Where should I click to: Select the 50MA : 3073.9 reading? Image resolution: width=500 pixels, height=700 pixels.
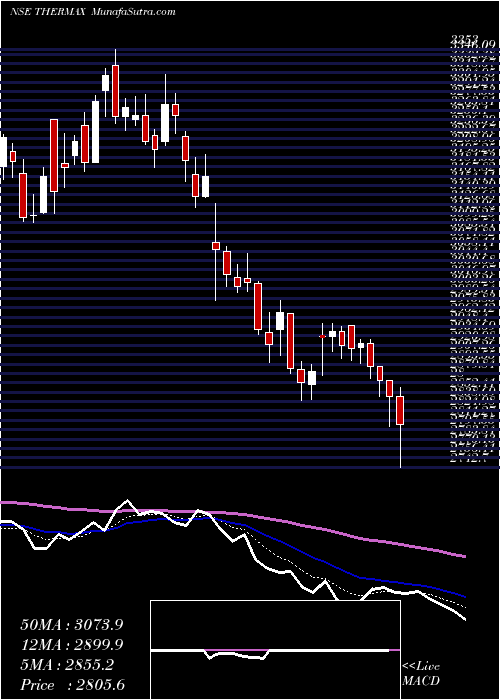(71, 625)
